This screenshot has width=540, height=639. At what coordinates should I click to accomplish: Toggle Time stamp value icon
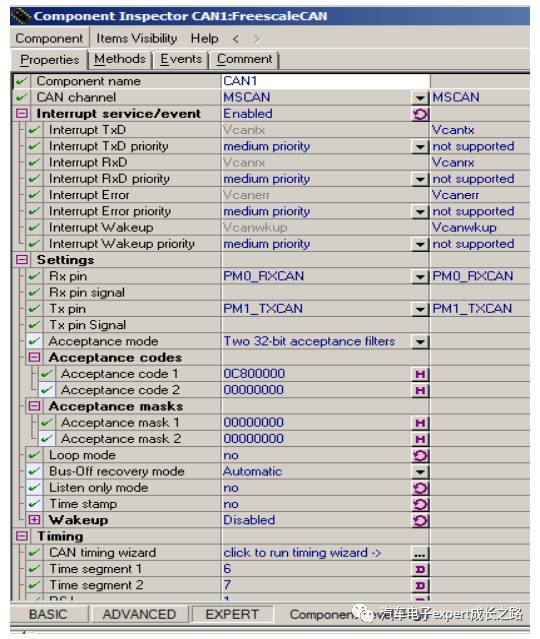[420, 505]
